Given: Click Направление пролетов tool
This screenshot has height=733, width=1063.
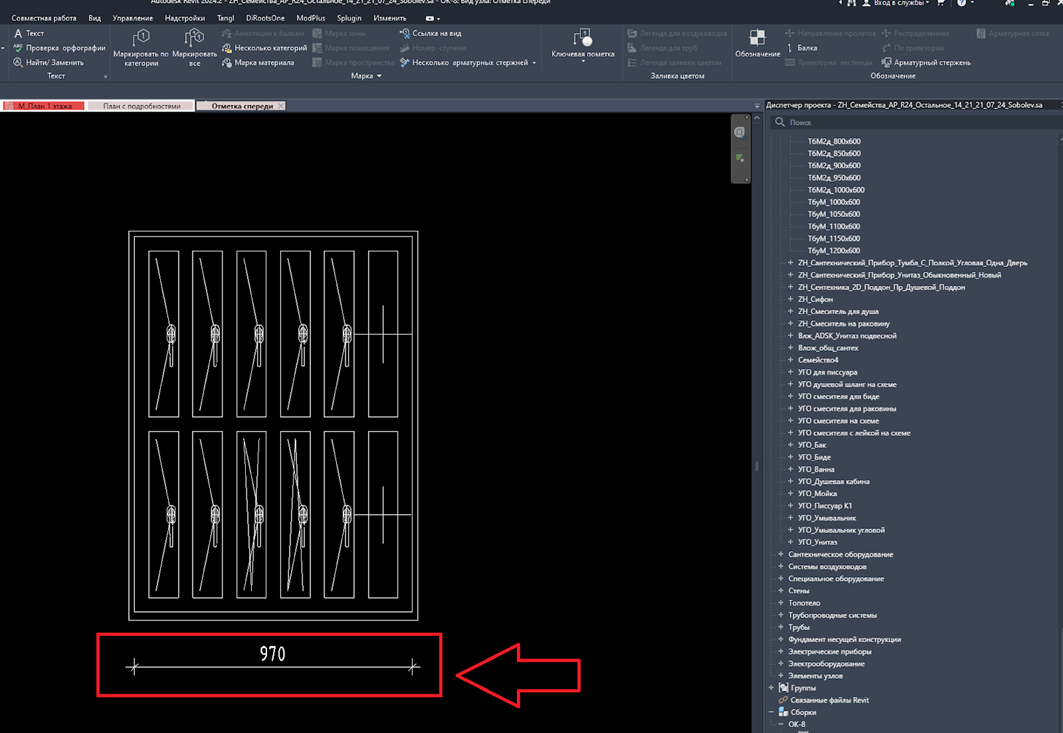Looking at the screenshot, I should (830, 33).
